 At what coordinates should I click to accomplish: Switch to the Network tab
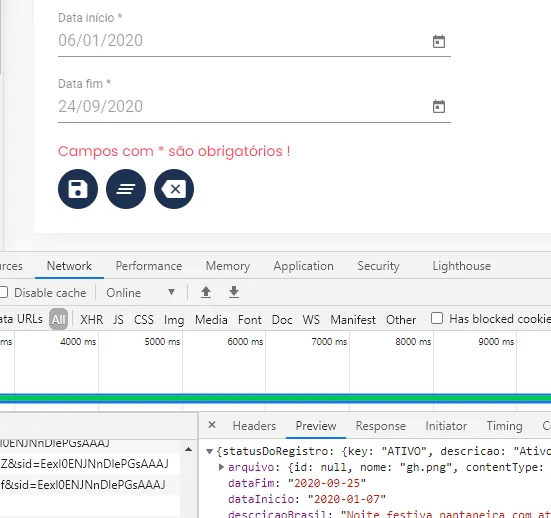69,266
